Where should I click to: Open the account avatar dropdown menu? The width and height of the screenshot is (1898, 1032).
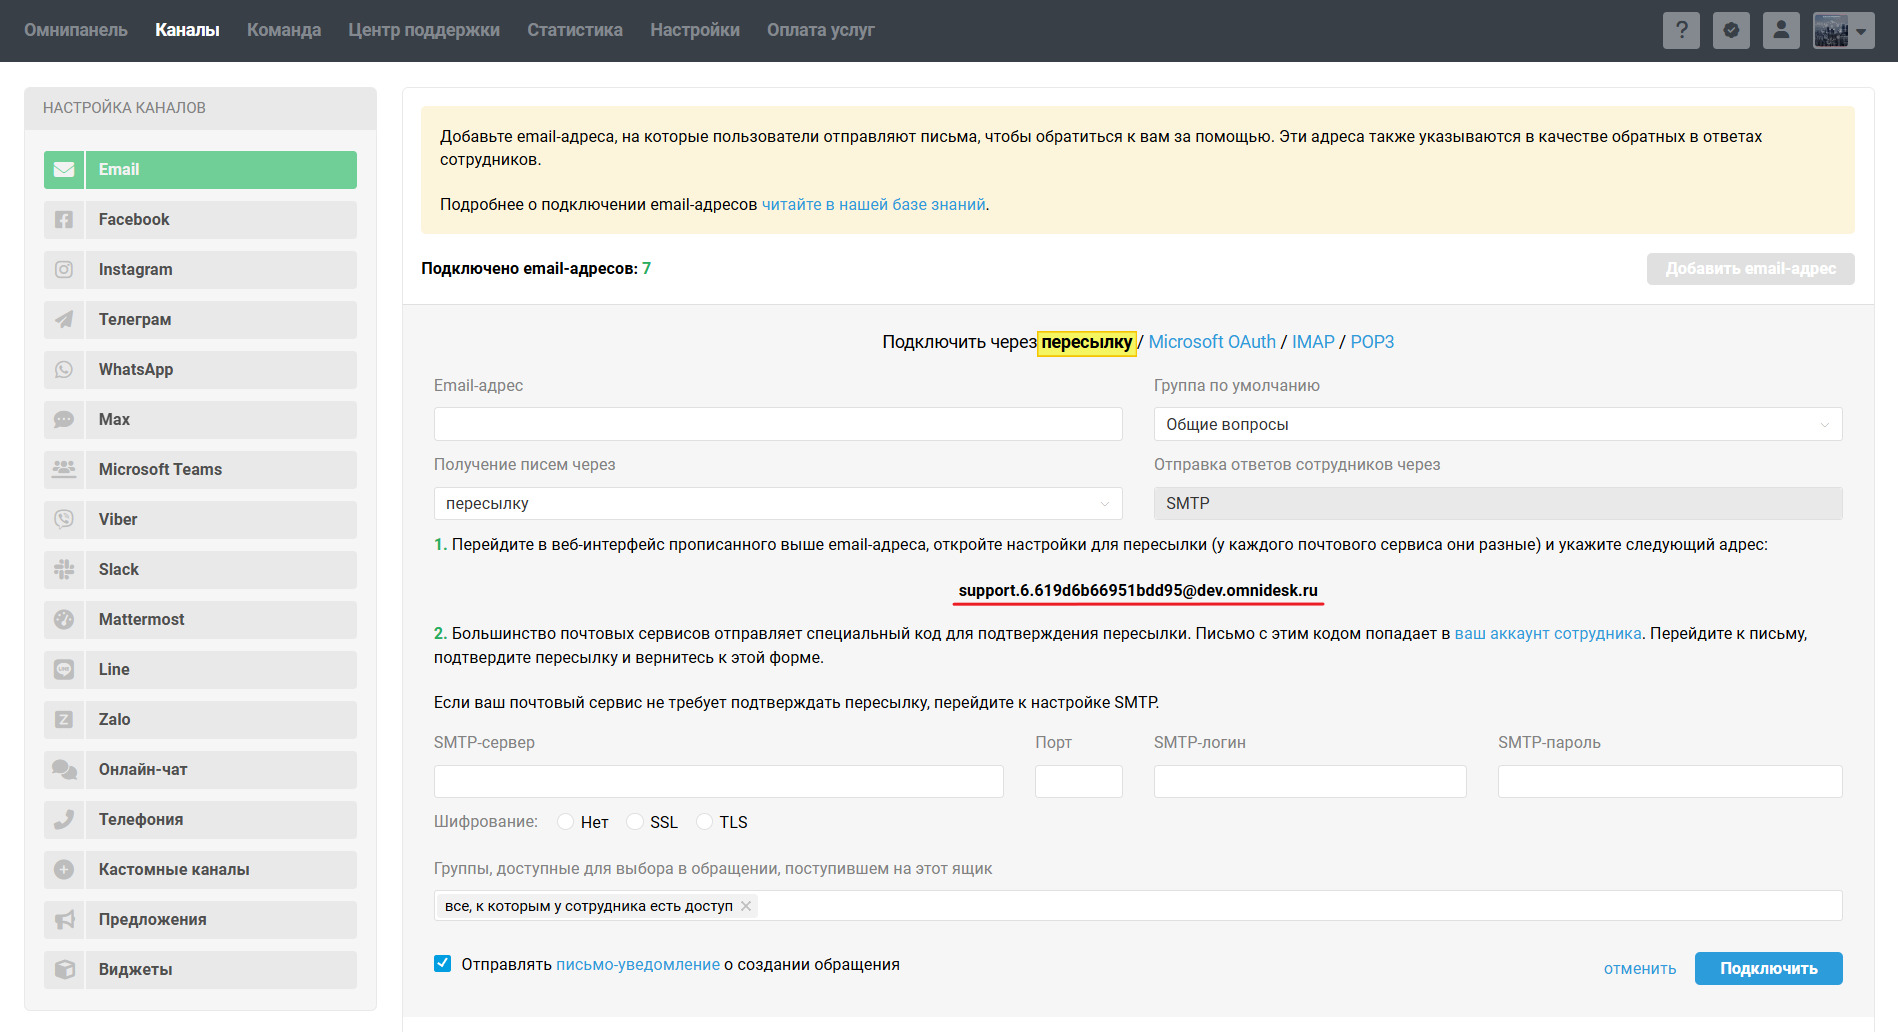click(1843, 30)
